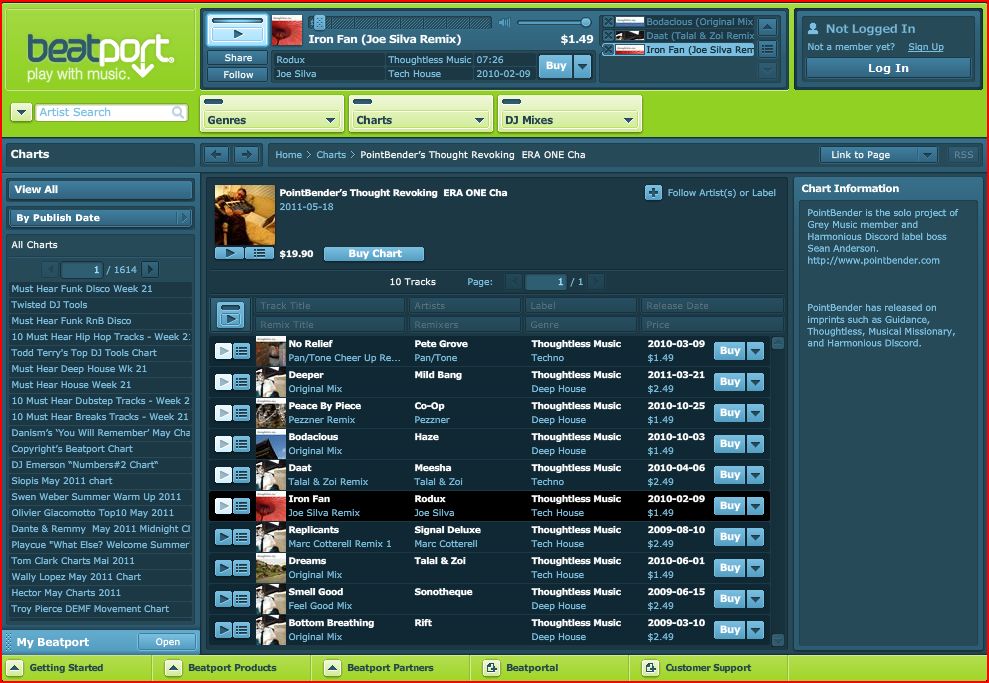Click View All in charts sidebar

click(x=100, y=189)
